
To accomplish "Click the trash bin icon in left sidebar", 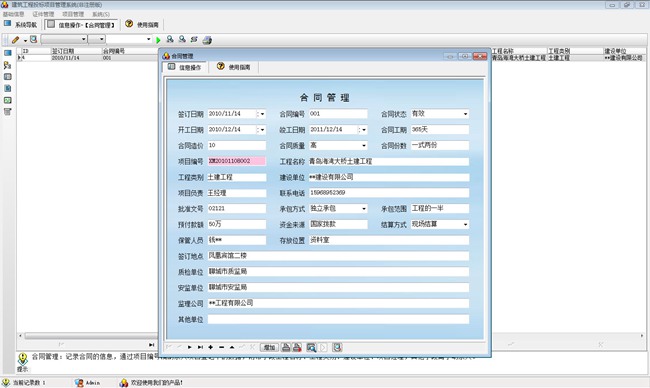I will [7, 112].
